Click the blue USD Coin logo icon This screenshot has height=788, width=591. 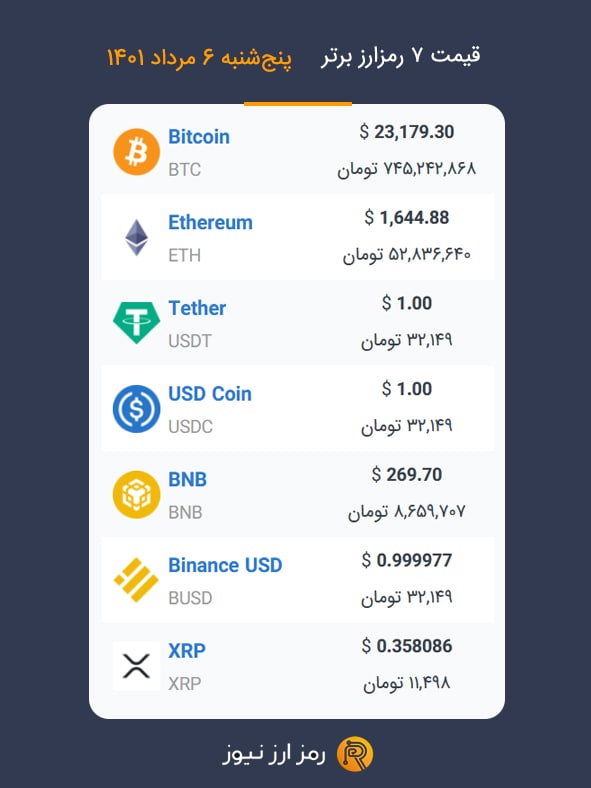pyautogui.click(x=136, y=409)
